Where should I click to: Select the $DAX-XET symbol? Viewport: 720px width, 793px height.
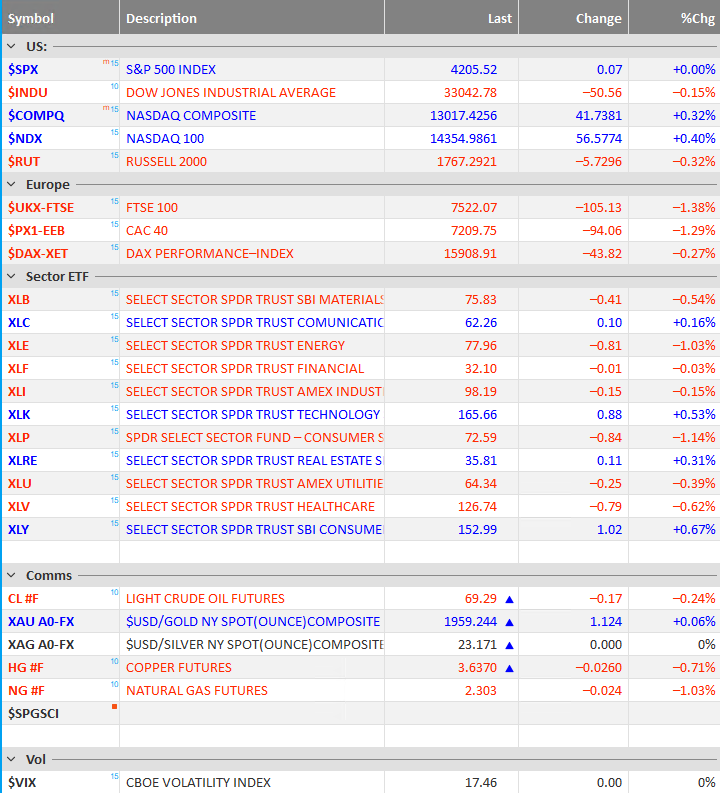point(38,254)
